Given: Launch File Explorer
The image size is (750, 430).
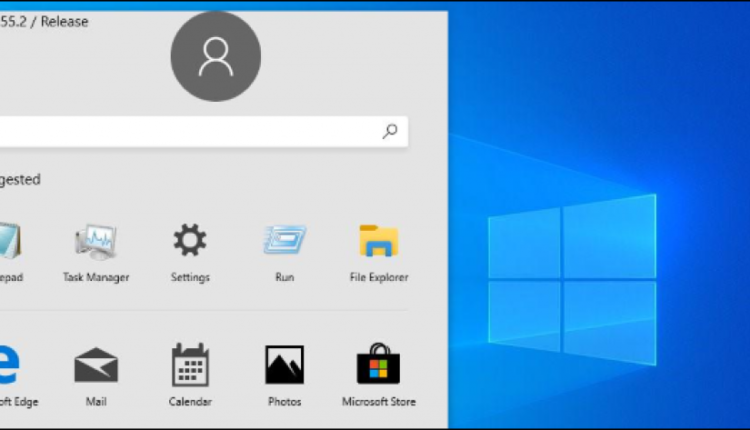Looking at the screenshot, I should (379, 254).
